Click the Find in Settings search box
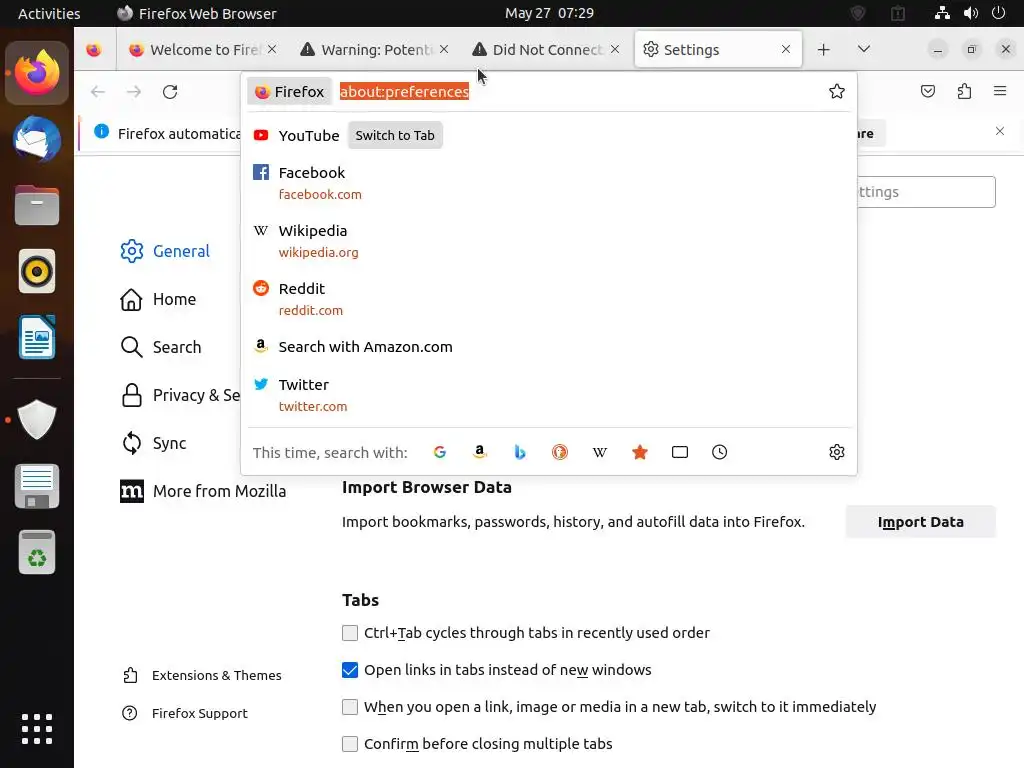Screen dimensions: 1024x768 [x=926, y=192]
